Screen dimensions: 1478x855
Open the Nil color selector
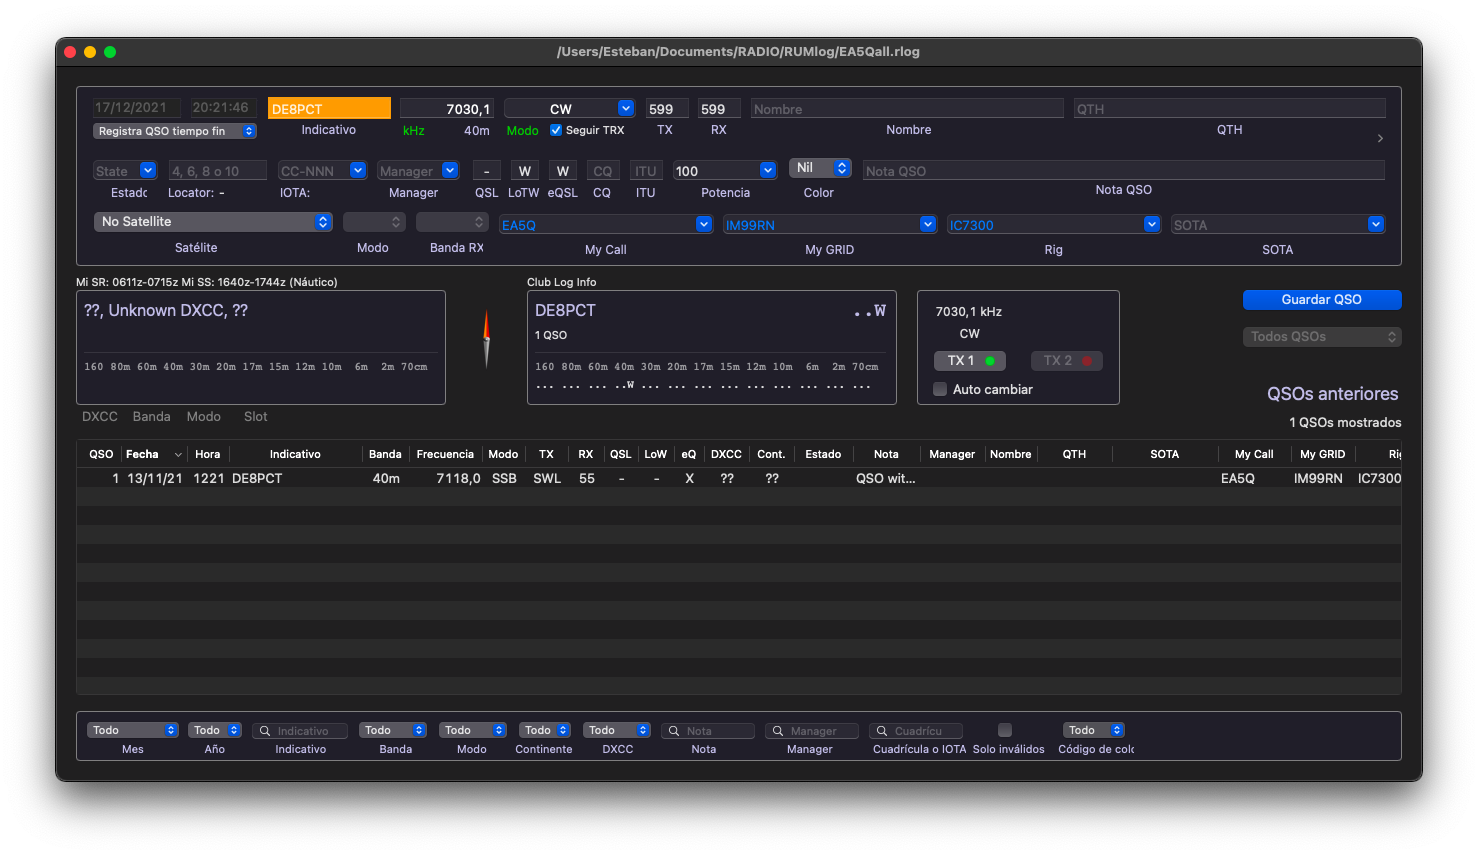tap(819, 168)
